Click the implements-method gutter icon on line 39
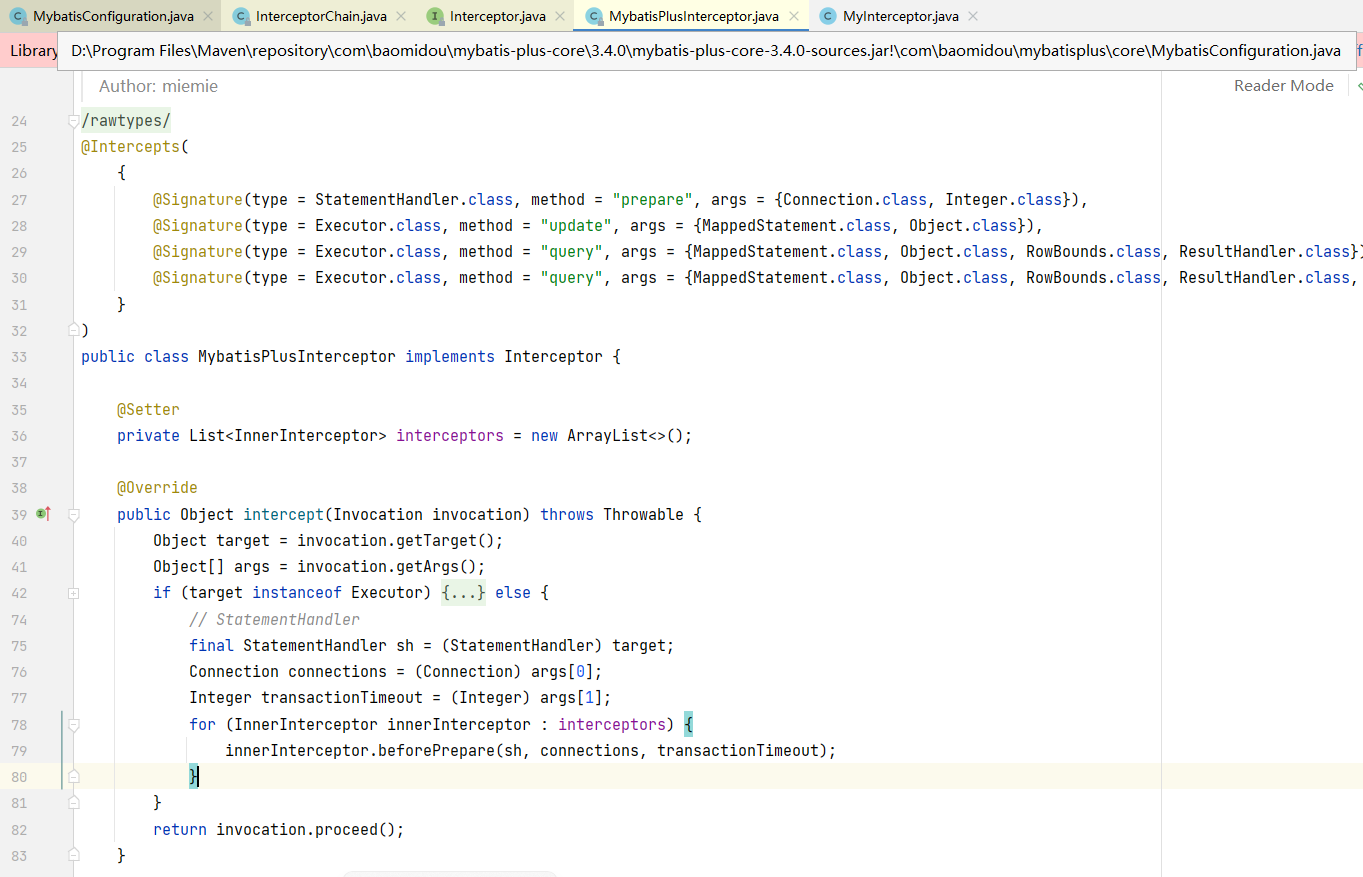The width and height of the screenshot is (1363, 877). (x=43, y=514)
